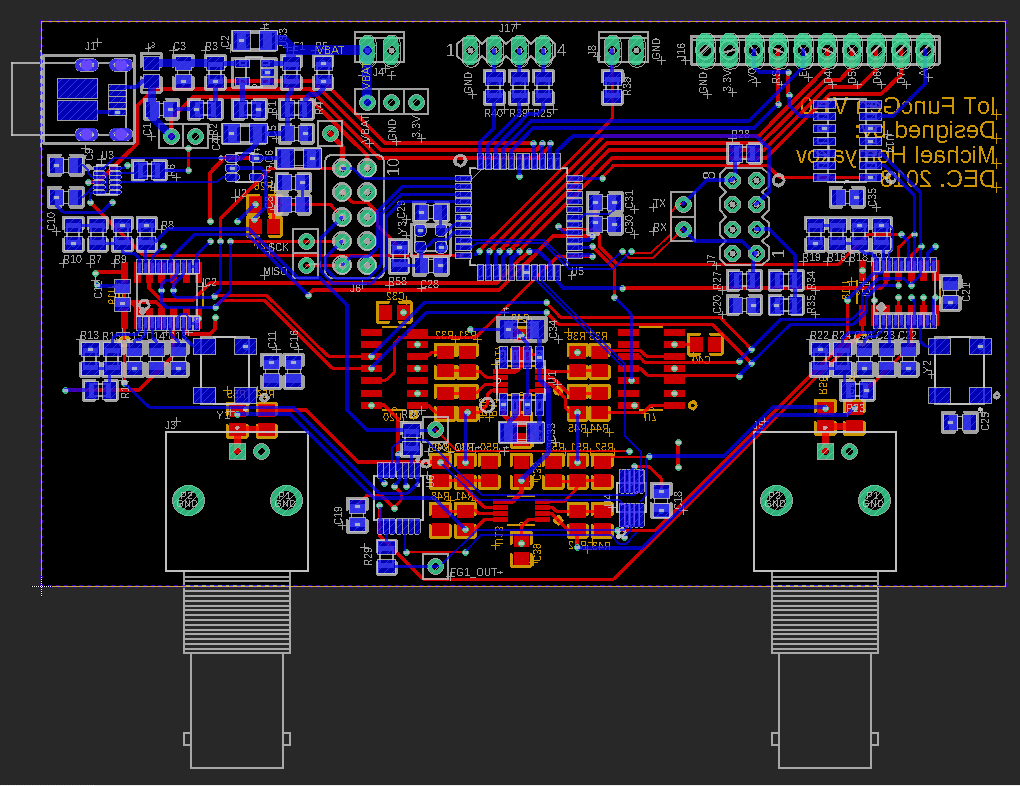Click the TX silkscreen label

660,204
